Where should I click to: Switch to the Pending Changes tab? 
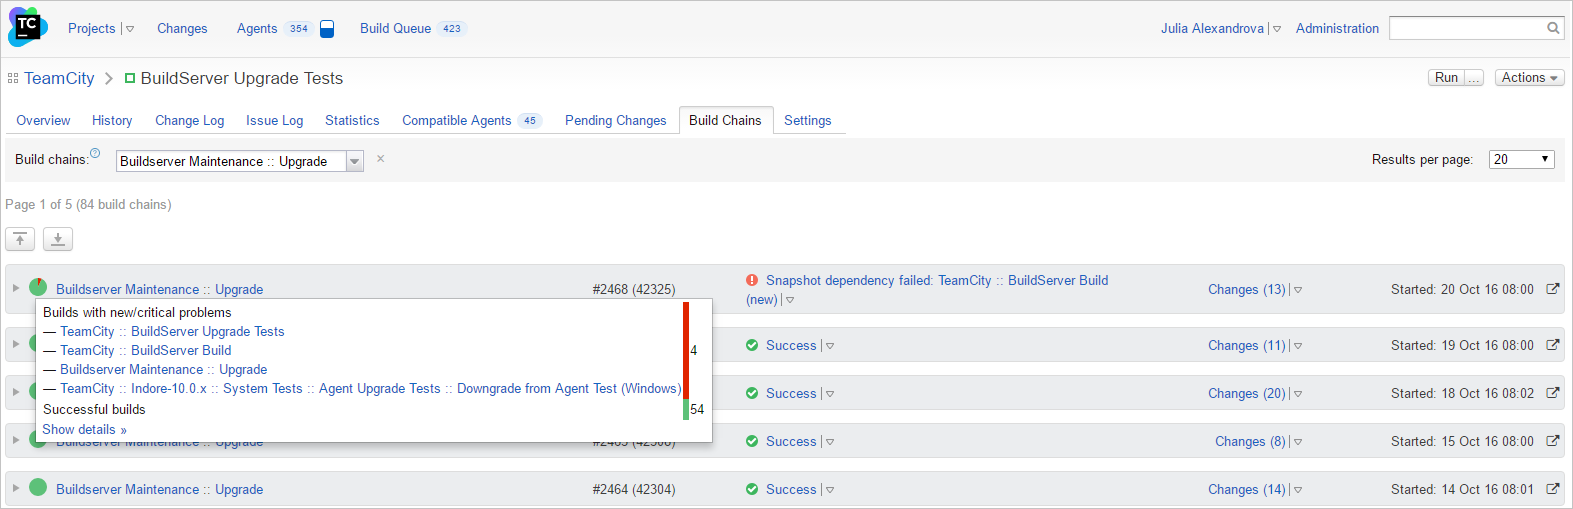615,120
